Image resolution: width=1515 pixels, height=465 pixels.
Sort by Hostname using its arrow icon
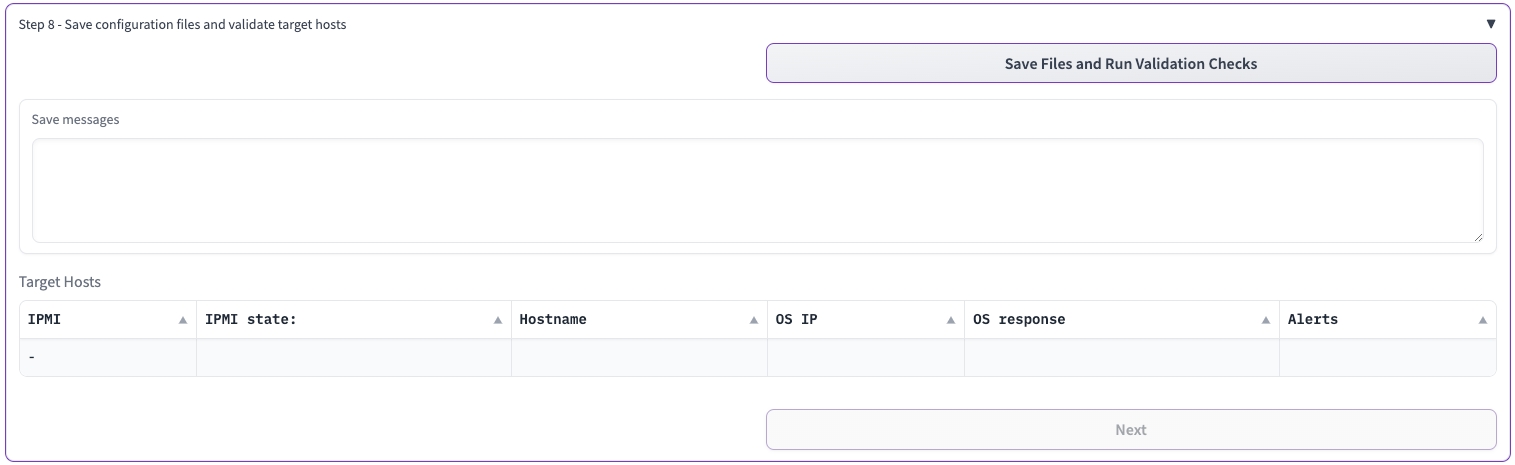(x=753, y=320)
